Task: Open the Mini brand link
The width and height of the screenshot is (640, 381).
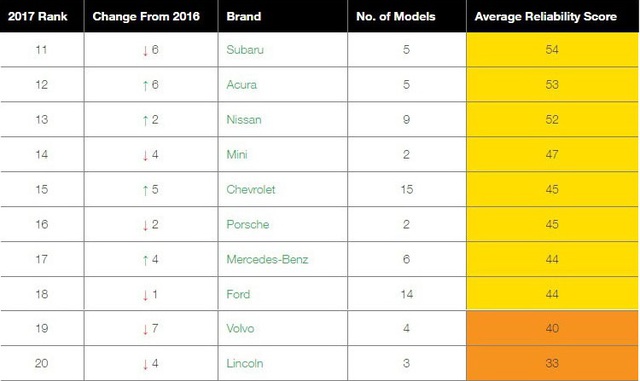Action: pos(237,155)
